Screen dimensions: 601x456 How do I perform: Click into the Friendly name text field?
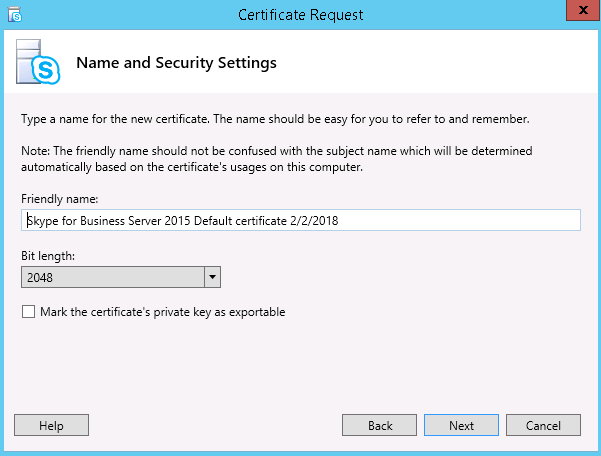click(301, 220)
